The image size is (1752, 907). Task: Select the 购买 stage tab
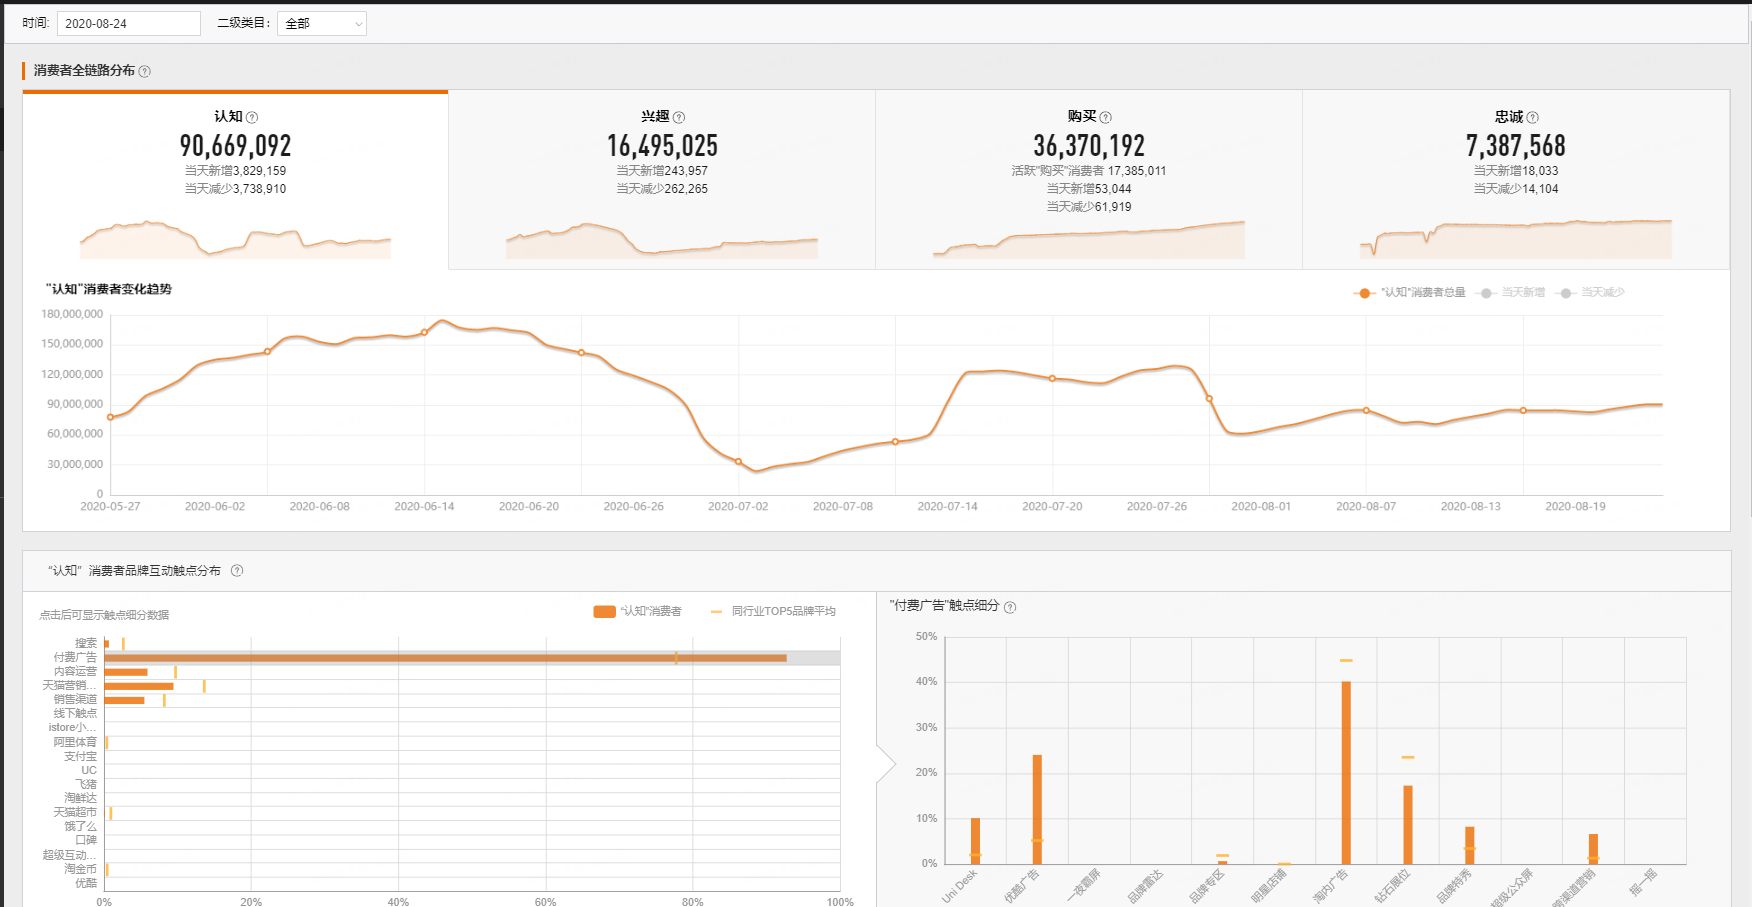click(1088, 180)
